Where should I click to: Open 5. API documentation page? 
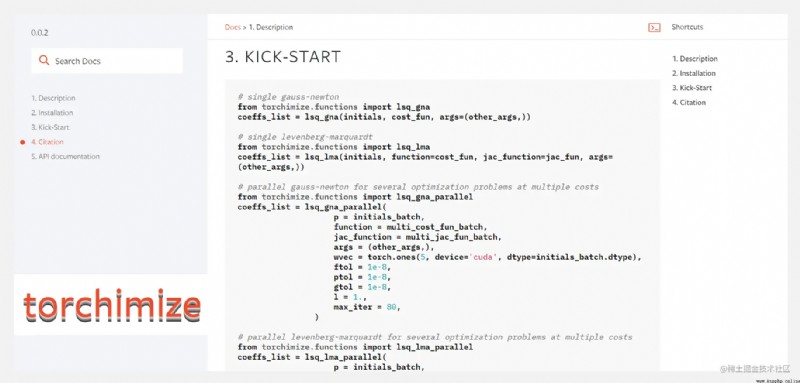click(x=65, y=157)
